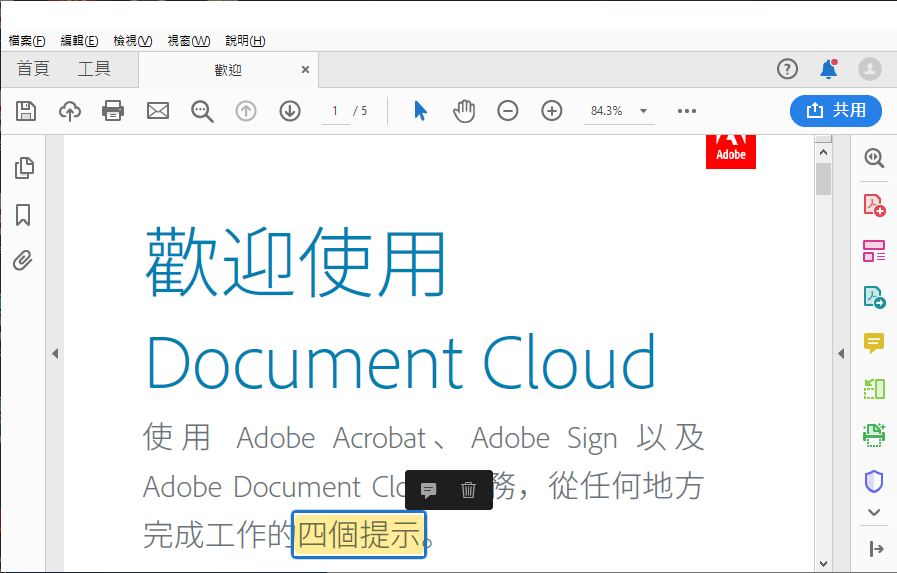Image resolution: width=897 pixels, height=573 pixels.
Task: Open the user account avatar
Action: click(x=870, y=69)
